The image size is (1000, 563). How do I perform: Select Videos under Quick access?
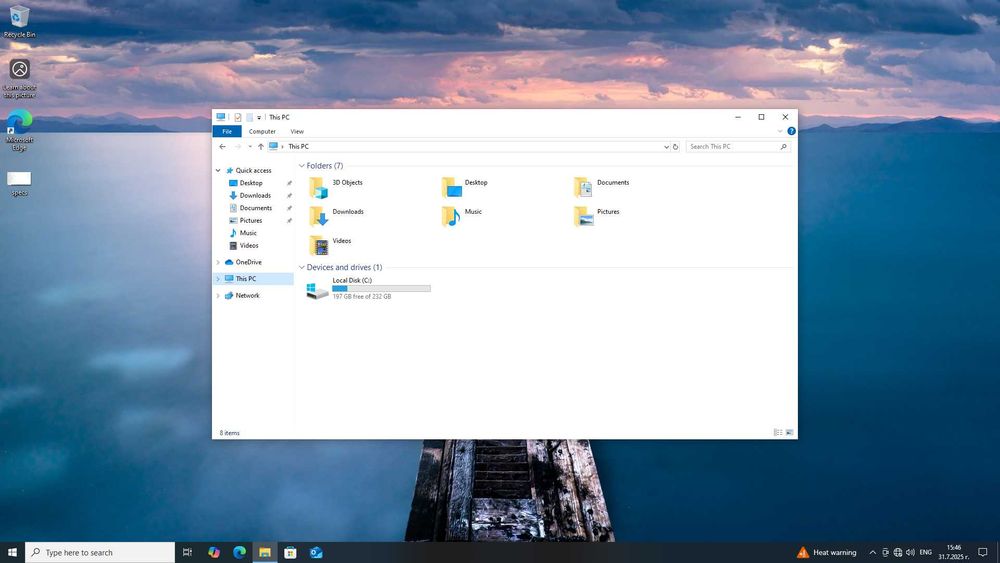(x=249, y=245)
